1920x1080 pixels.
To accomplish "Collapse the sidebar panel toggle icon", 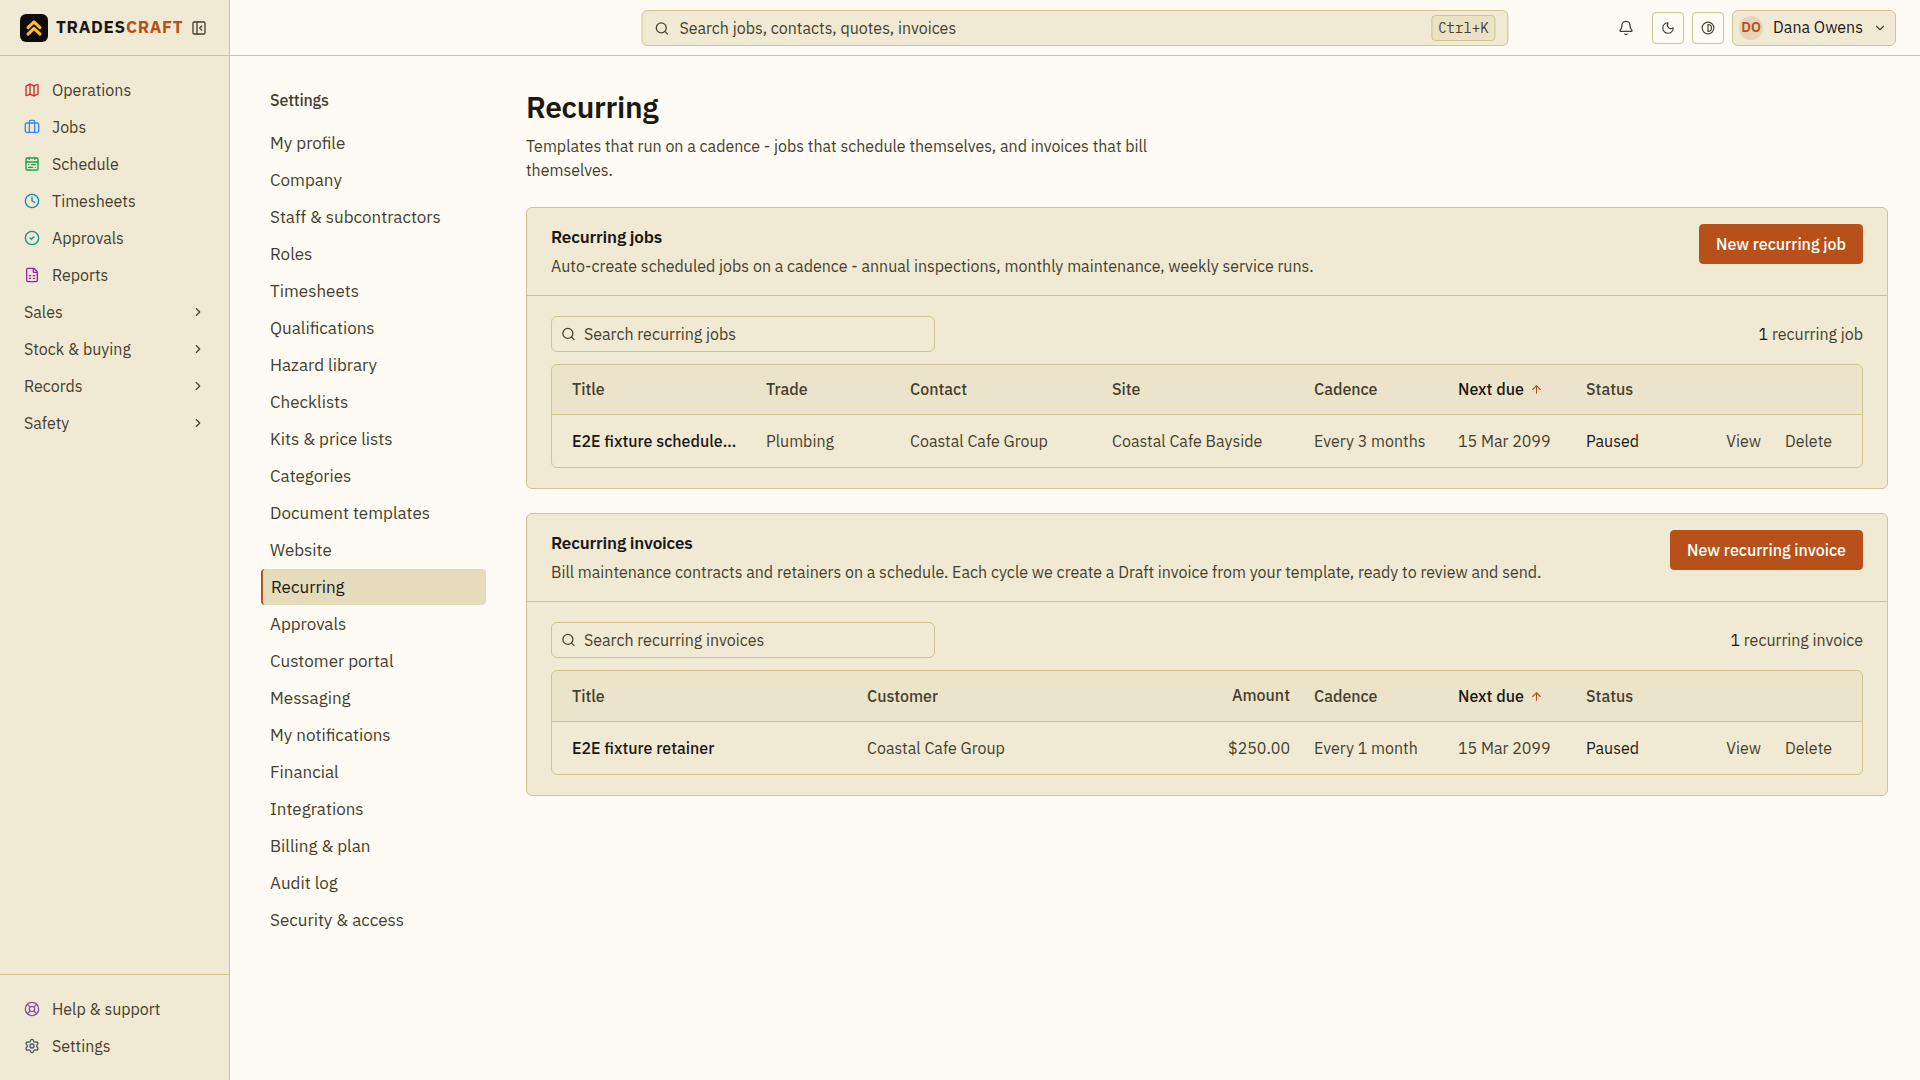I will (x=199, y=28).
